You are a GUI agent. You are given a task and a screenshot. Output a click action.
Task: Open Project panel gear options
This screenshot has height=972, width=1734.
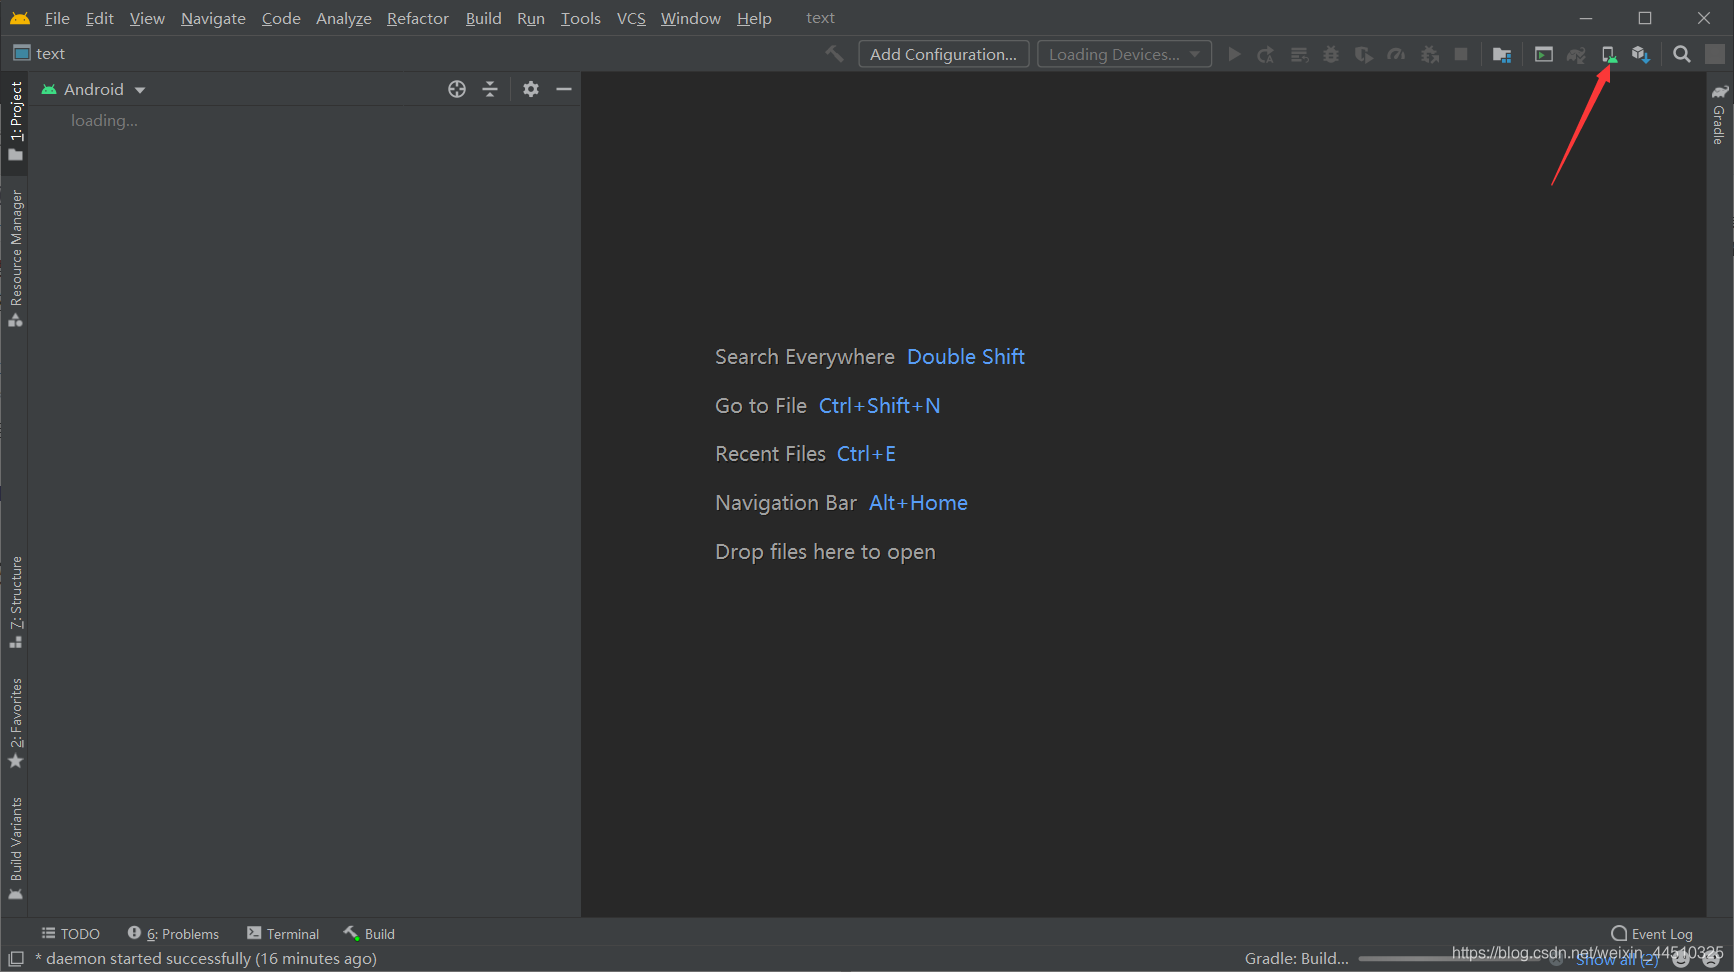click(x=531, y=89)
